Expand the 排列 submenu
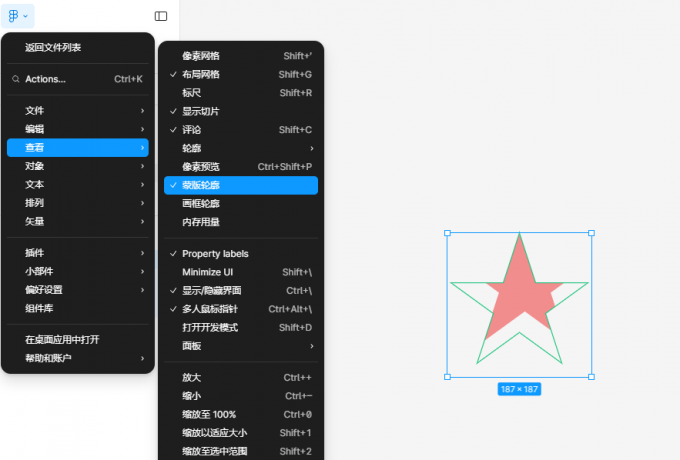The height and width of the screenshot is (460, 680). 78,203
